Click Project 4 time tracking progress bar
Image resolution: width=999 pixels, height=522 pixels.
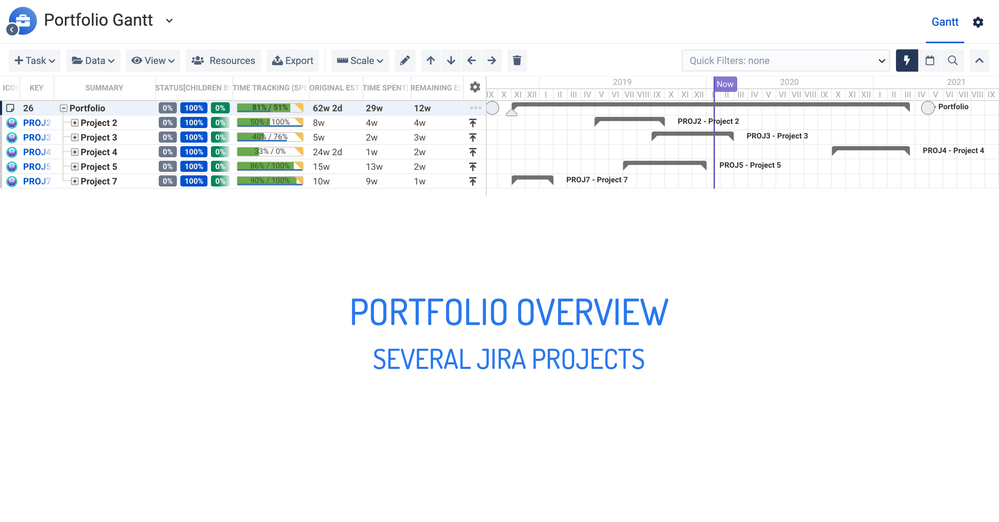270,152
